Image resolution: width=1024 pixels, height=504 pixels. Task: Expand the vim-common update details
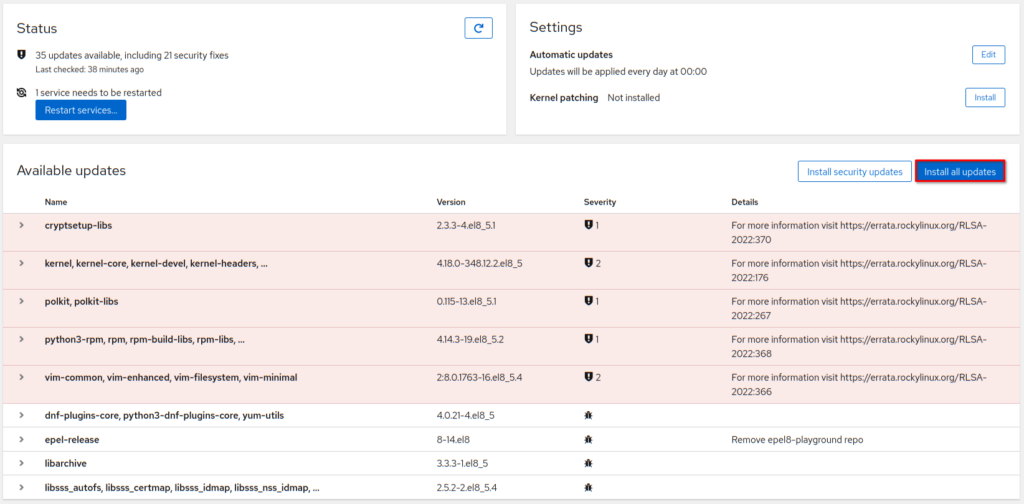pos(21,378)
